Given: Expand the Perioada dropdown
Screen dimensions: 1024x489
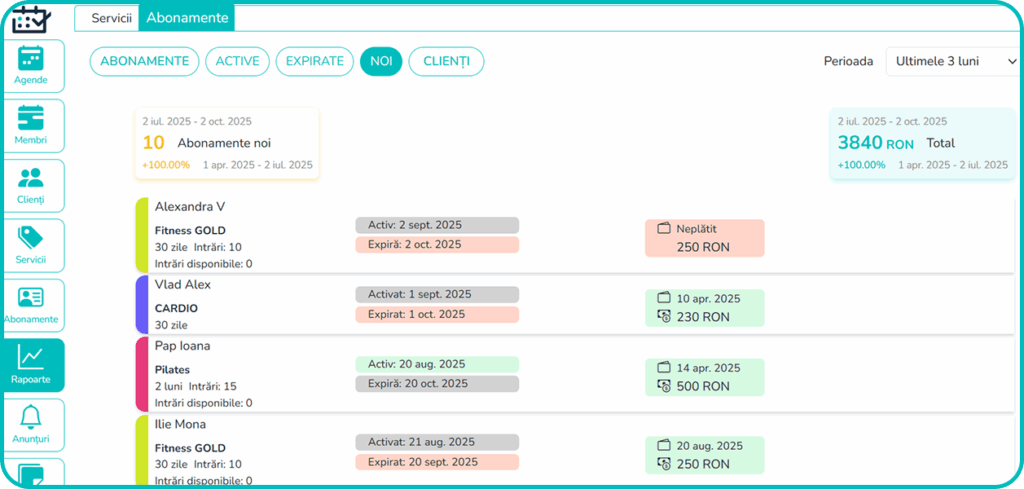Looking at the screenshot, I should coord(952,61).
